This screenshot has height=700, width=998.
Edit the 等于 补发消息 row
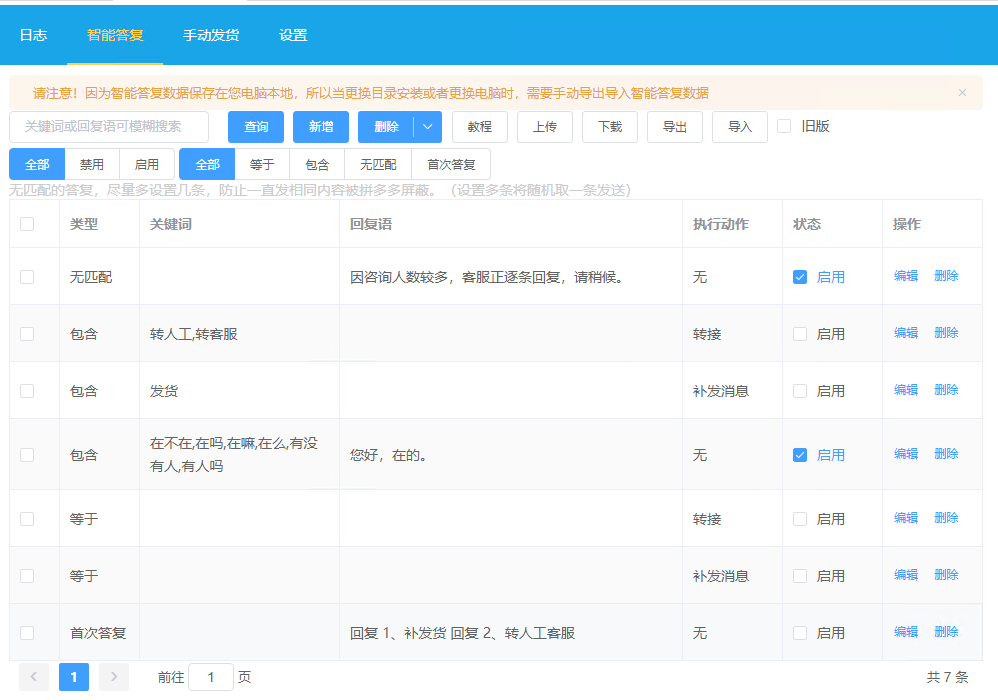906,575
